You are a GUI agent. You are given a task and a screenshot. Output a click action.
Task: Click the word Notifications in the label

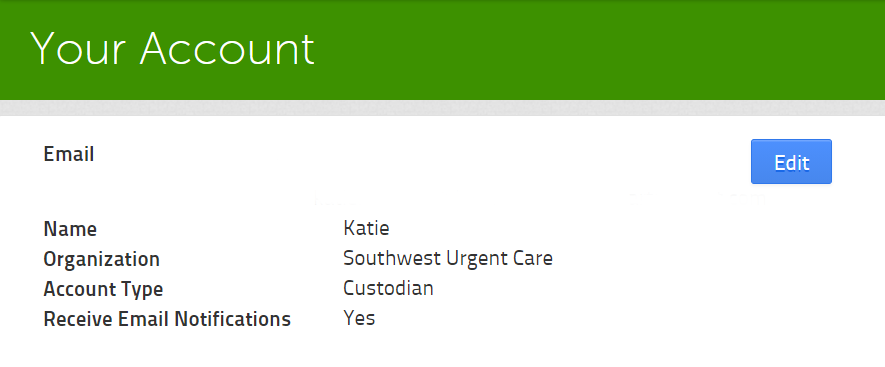point(232,320)
